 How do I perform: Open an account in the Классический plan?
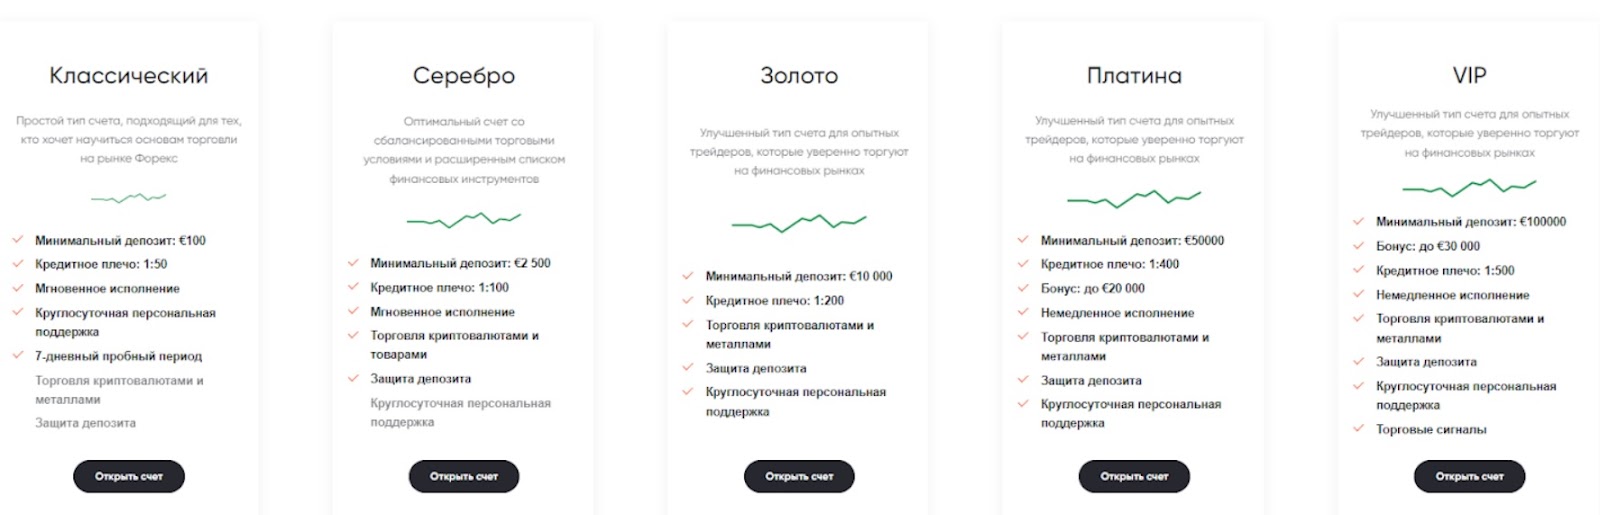coord(129,476)
